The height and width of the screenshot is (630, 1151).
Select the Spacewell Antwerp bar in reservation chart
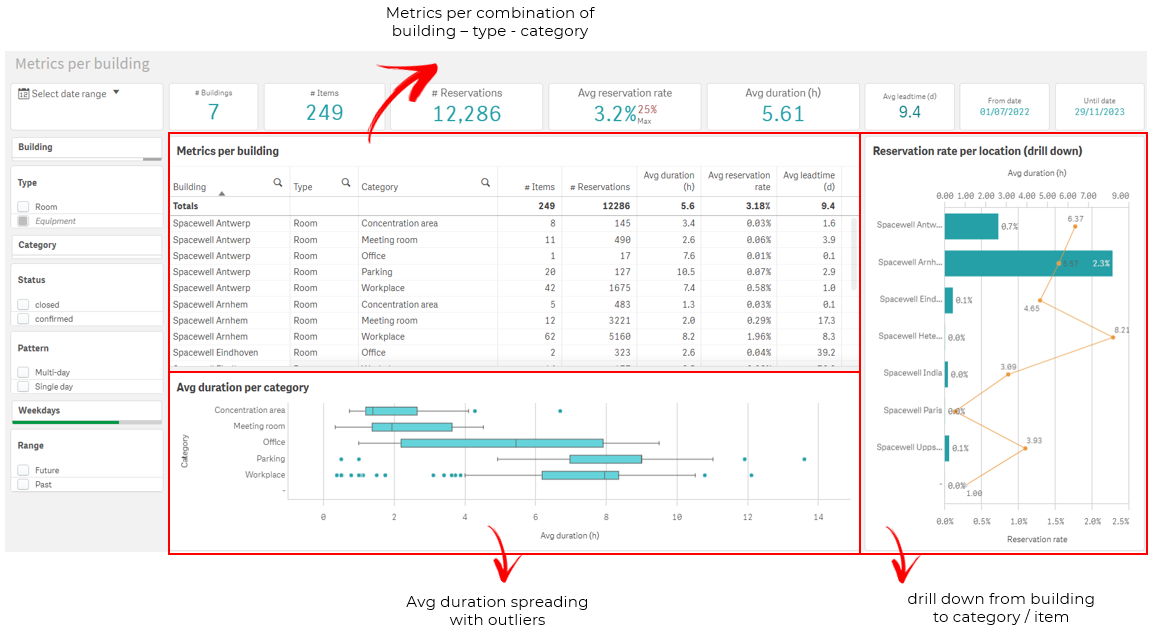(x=971, y=226)
